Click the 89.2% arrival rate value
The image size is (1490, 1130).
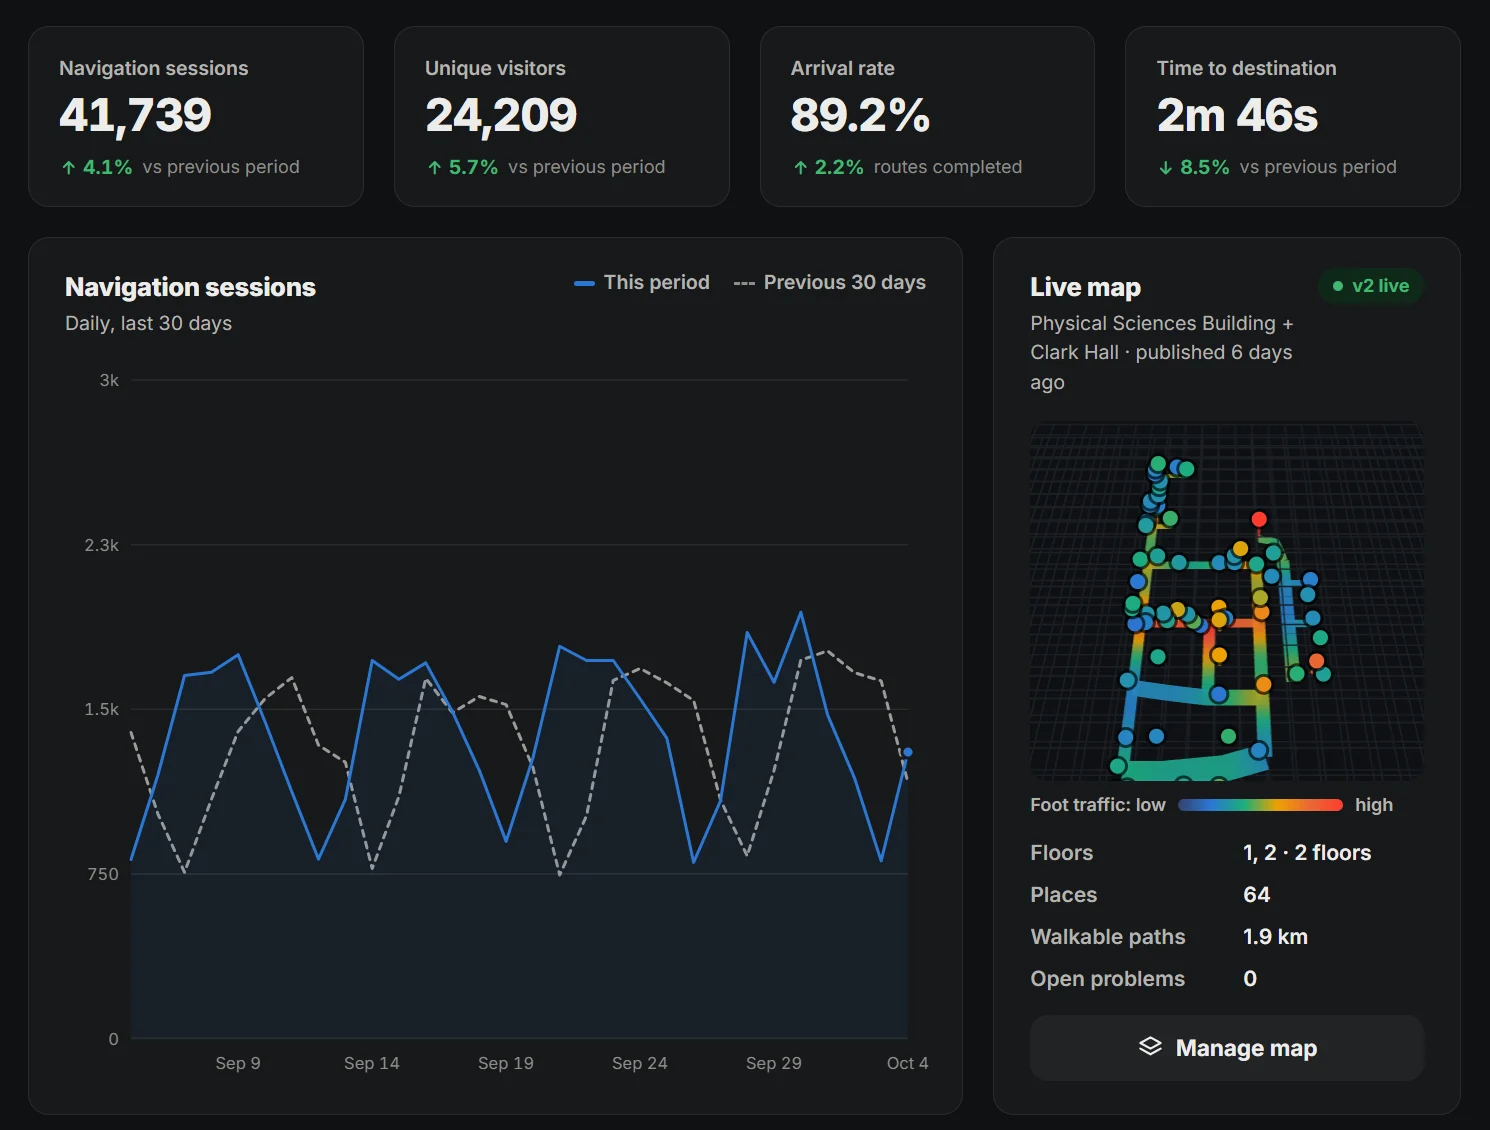[x=861, y=115]
